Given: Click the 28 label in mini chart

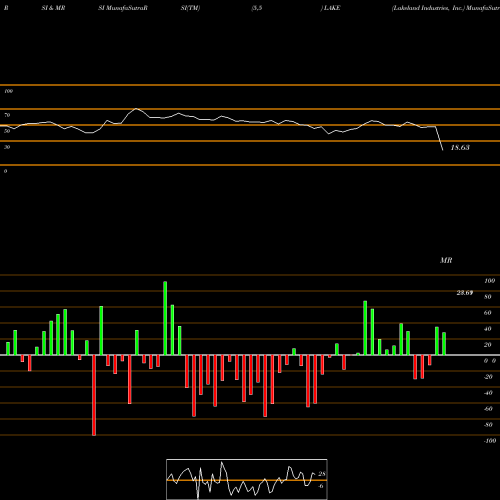Looking at the screenshot, I should click(322, 474).
